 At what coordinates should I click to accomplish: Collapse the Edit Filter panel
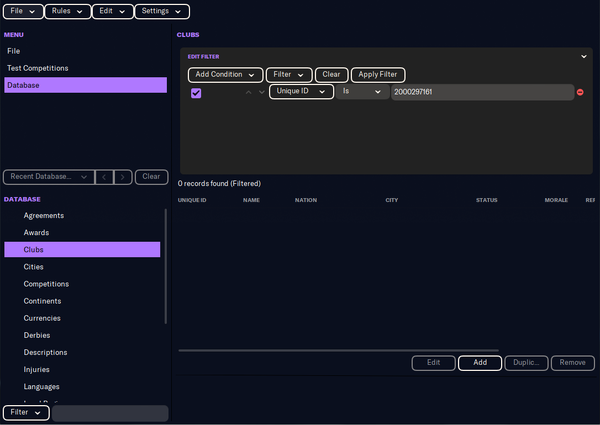pos(583,57)
